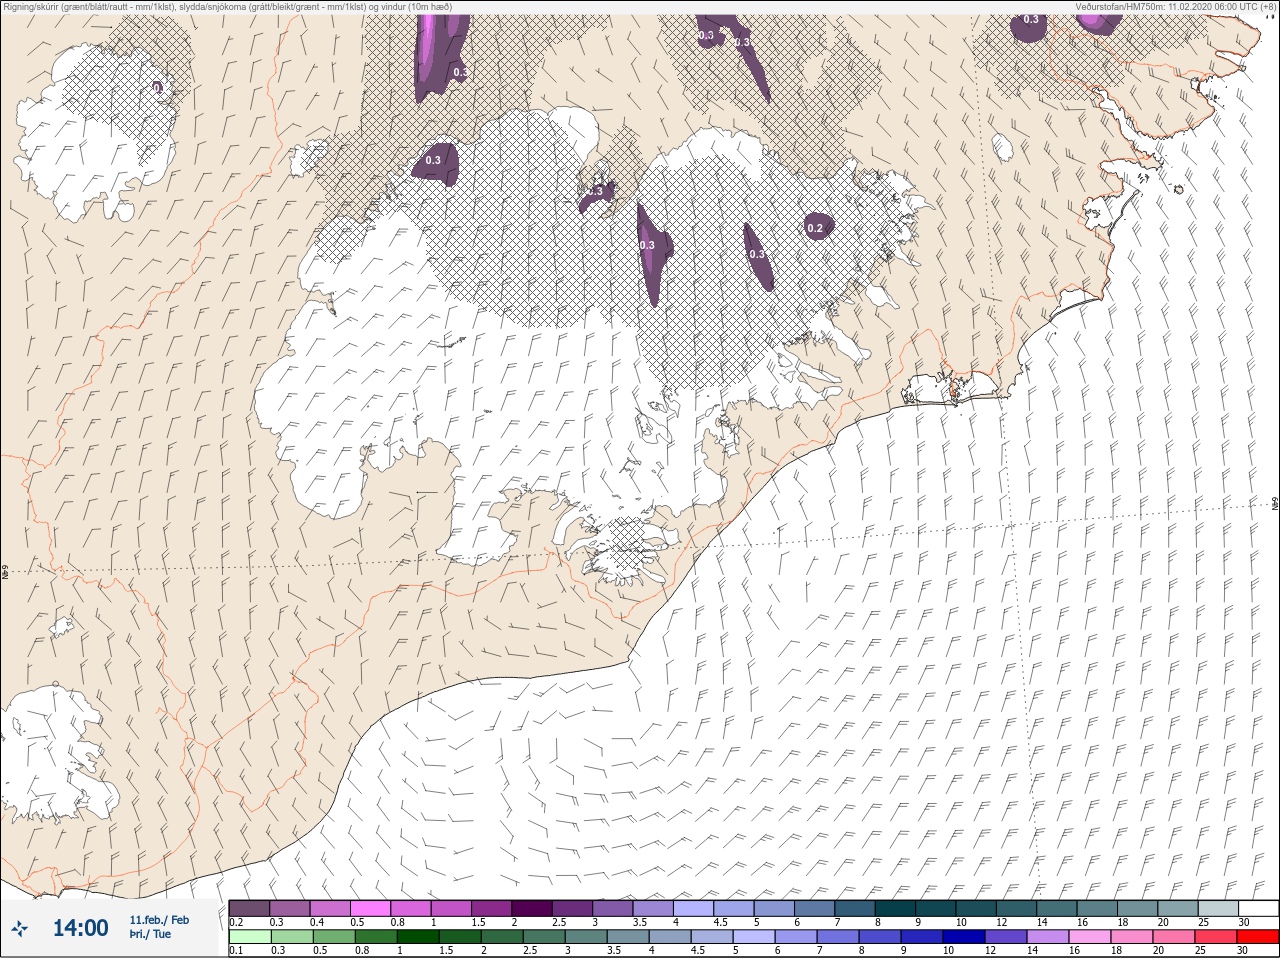Select lower legend swatch for 30 (bright red)
This screenshot has height=958, width=1280.
[x=1258, y=937]
